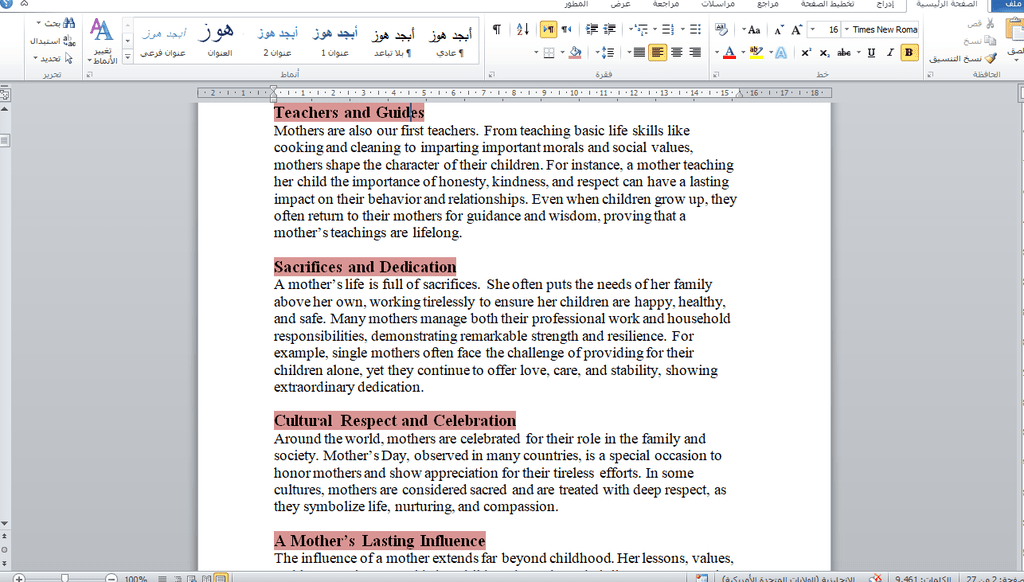
Task: Show paragraph marks pilcrow icon
Action: (x=497, y=29)
